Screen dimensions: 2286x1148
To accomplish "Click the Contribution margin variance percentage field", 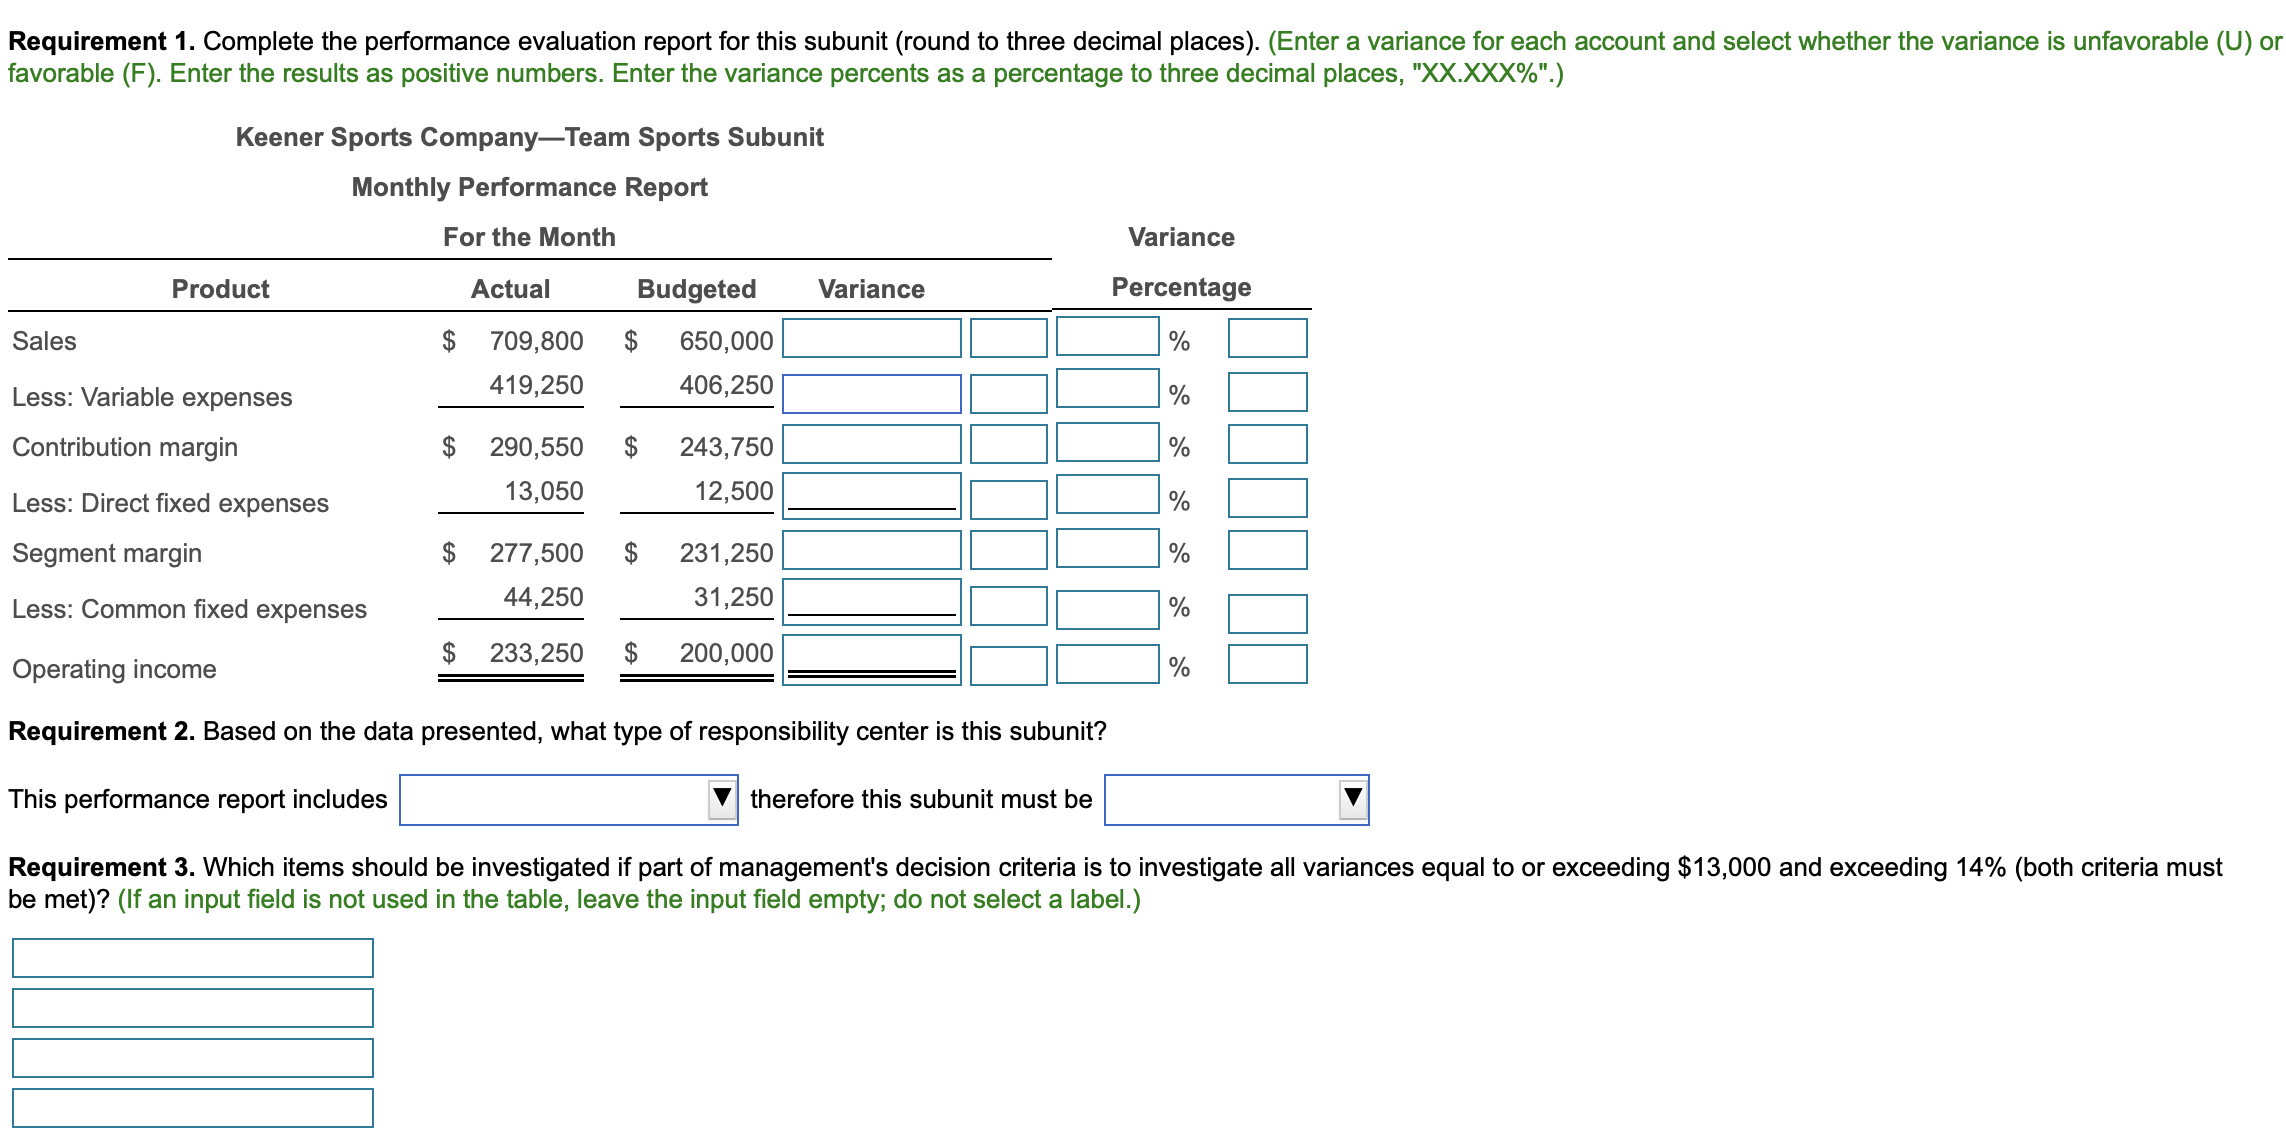I will (x=1107, y=442).
